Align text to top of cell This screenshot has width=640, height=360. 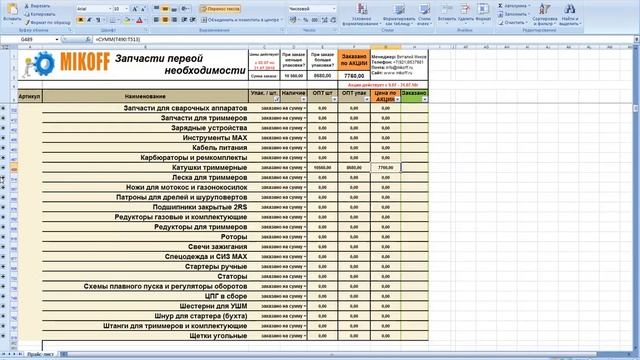tap(156, 9)
